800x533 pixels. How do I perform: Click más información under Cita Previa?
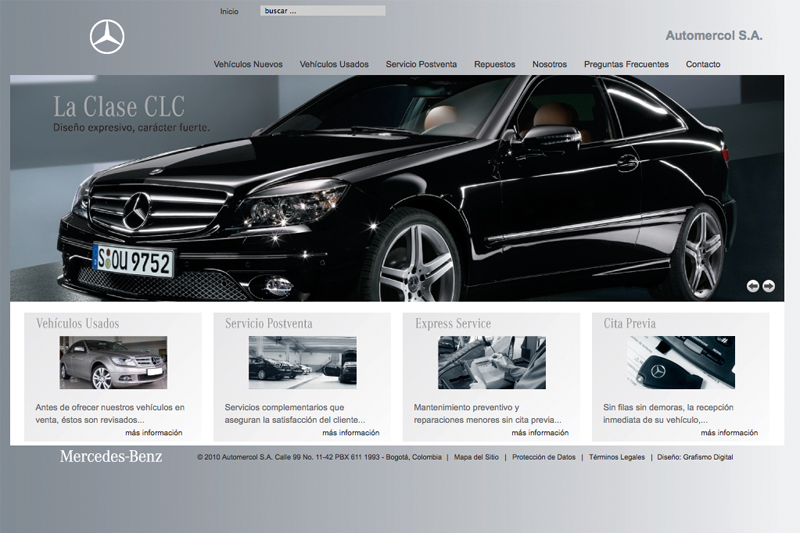click(x=729, y=433)
